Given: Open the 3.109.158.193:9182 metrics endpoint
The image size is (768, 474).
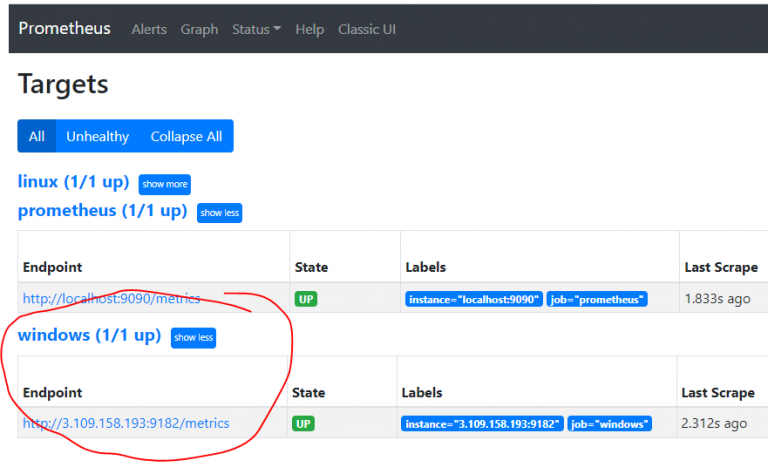Looking at the screenshot, I should pyautogui.click(x=126, y=423).
